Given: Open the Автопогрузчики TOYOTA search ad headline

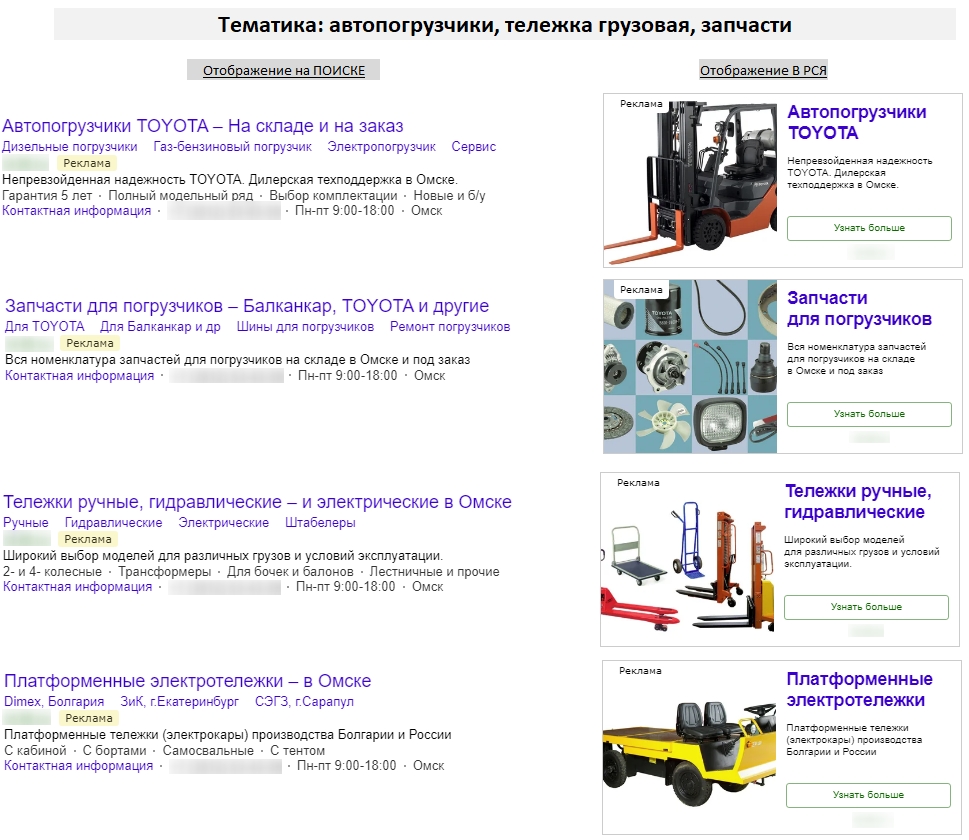Looking at the screenshot, I should [x=202, y=126].
